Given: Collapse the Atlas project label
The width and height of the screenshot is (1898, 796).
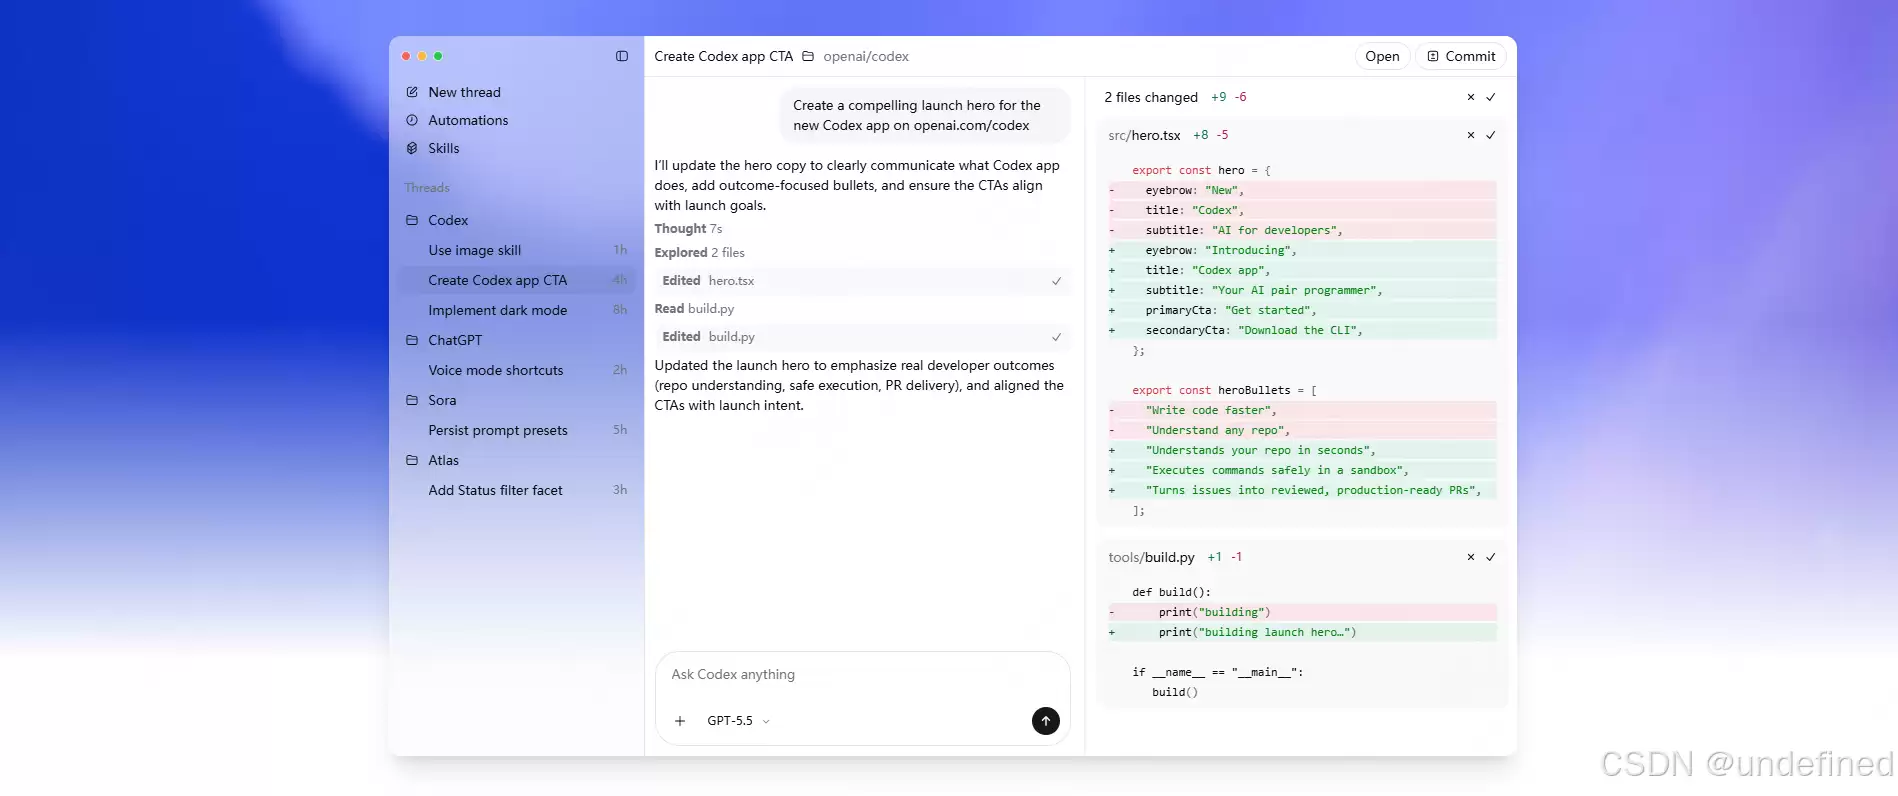Looking at the screenshot, I should click(x=443, y=460).
